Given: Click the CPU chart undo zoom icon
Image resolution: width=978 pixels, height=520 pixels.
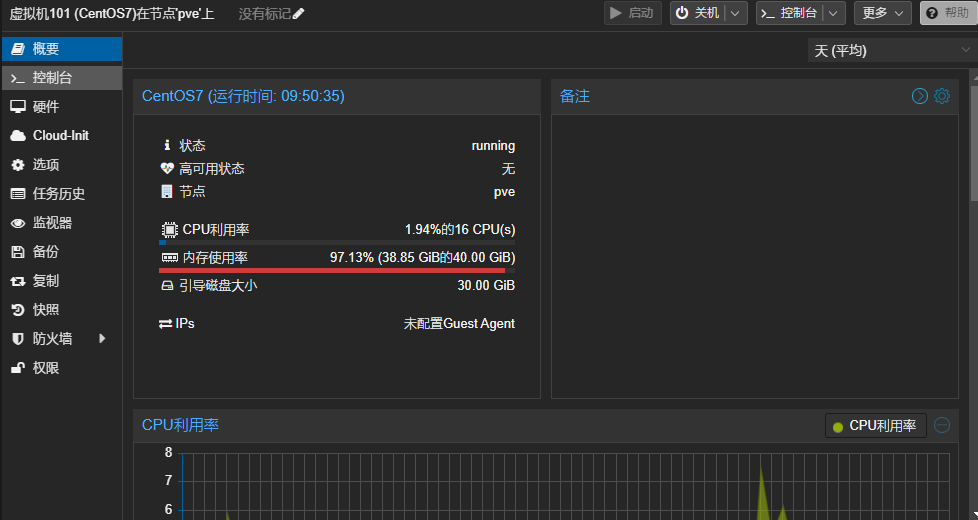Looking at the screenshot, I should click(x=942, y=425).
